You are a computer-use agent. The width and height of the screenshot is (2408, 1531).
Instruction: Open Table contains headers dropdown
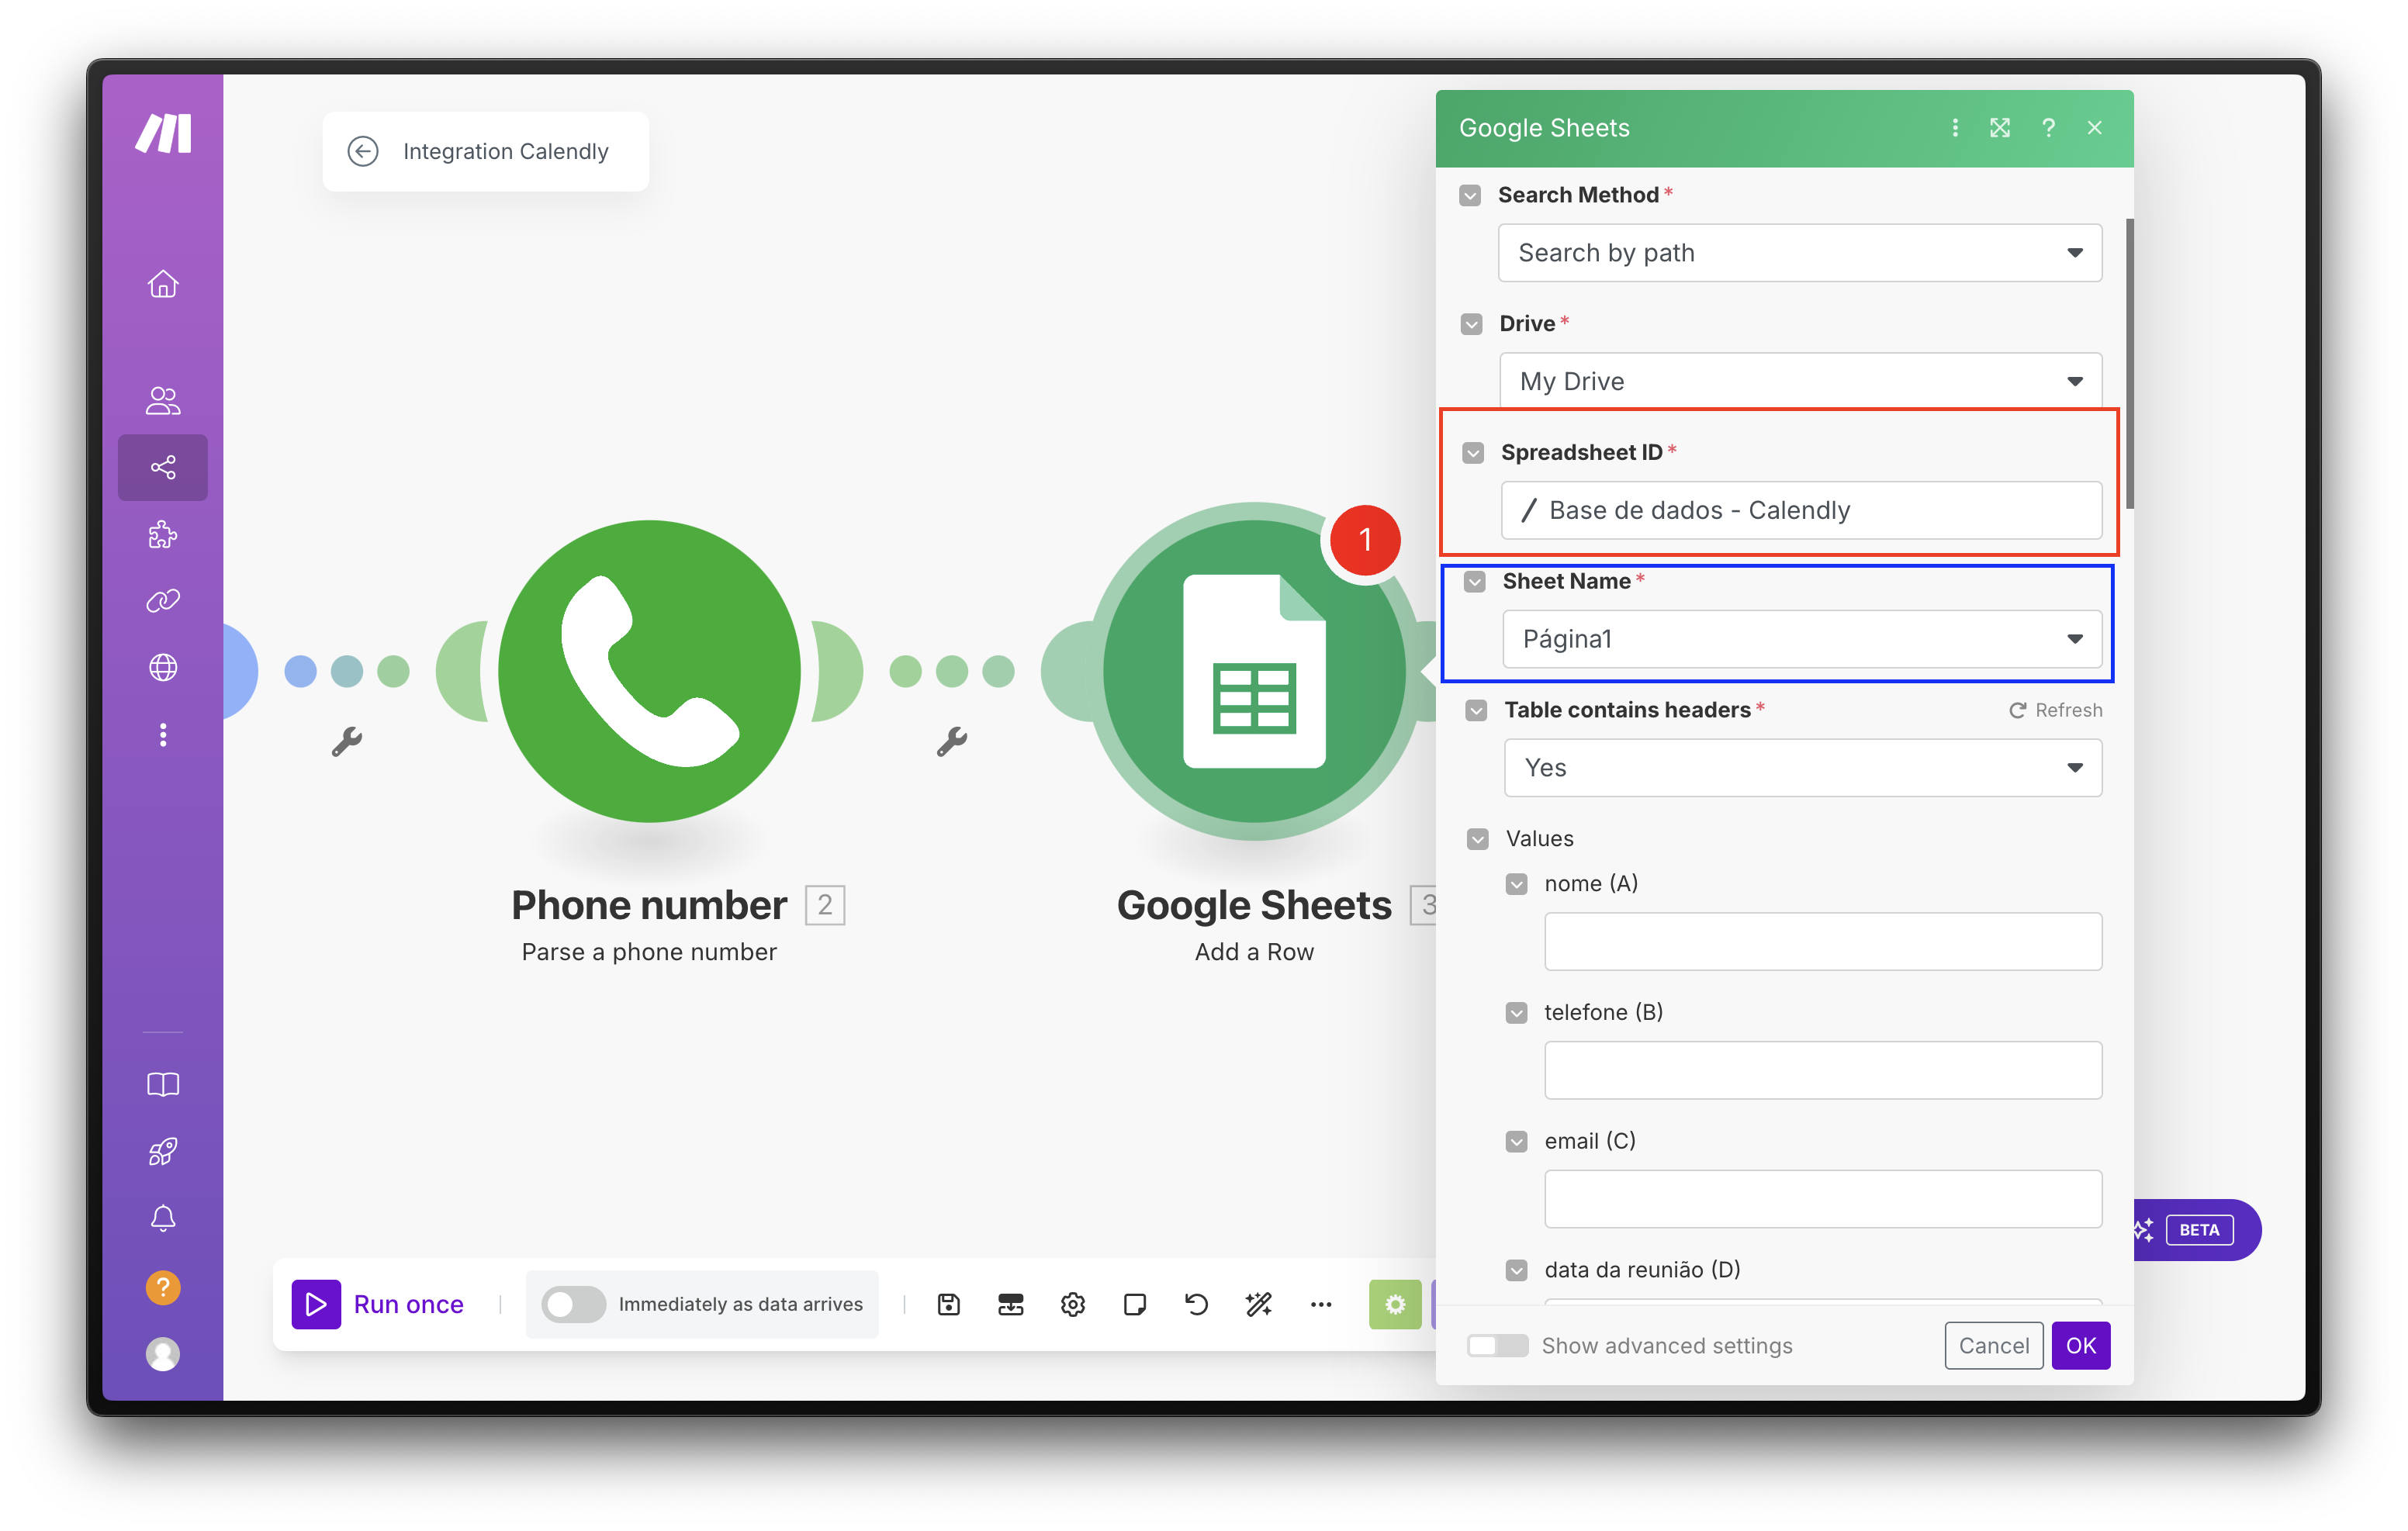coord(1802,768)
